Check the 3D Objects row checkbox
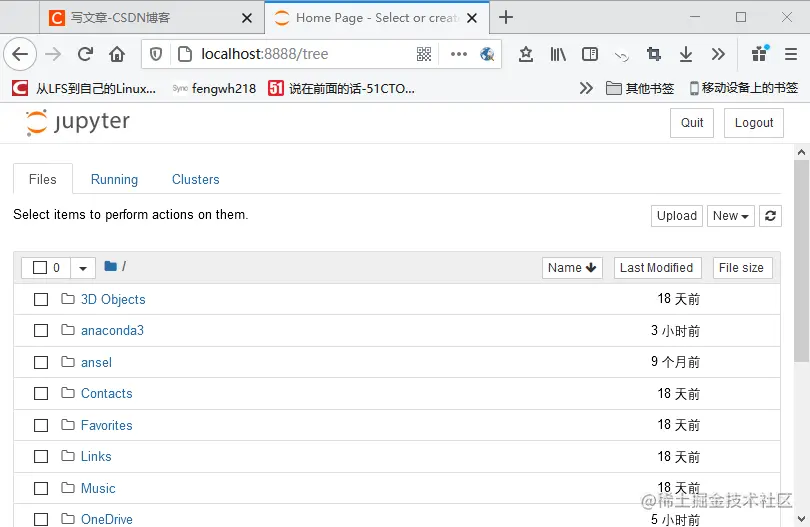Image resolution: width=810 pixels, height=527 pixels. [x=41, y=300]
